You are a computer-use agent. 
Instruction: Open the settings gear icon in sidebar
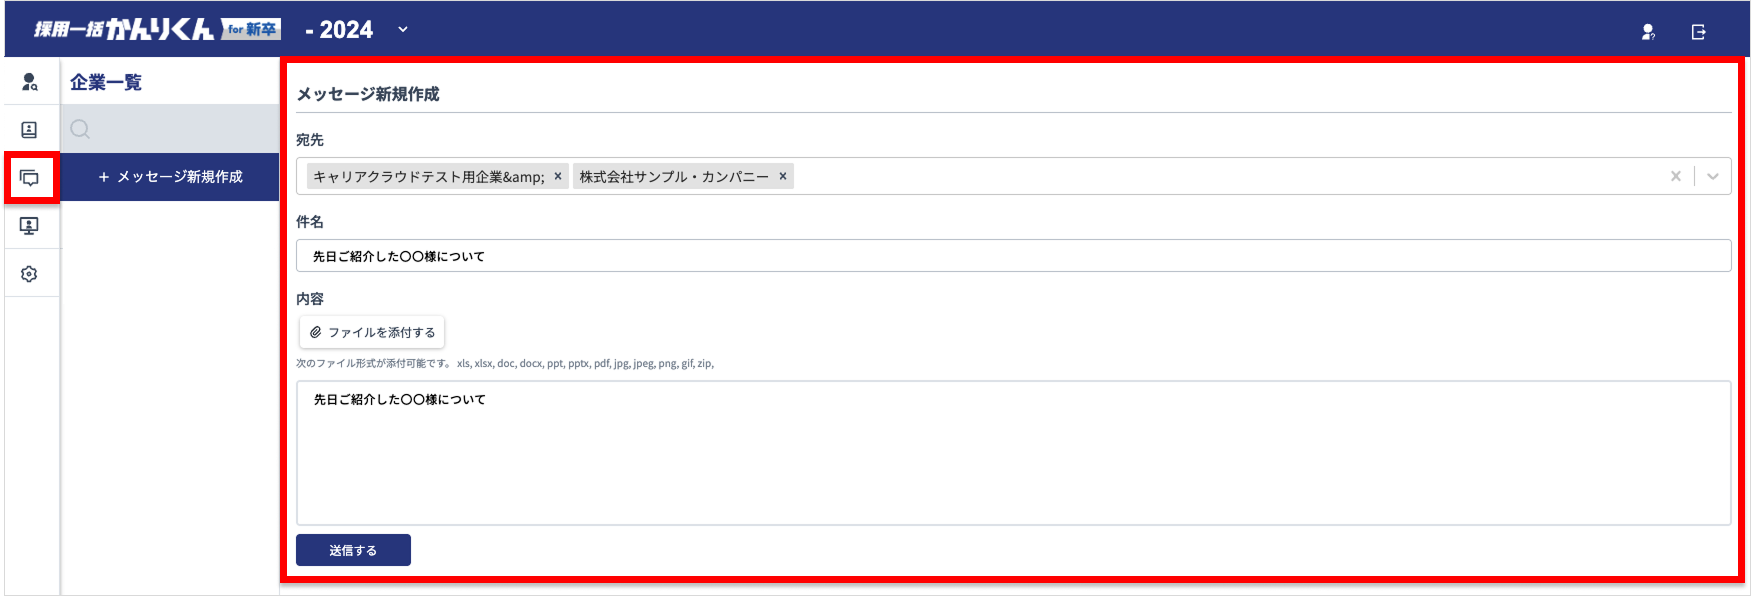pyautogui.click(x=30, y=274)
